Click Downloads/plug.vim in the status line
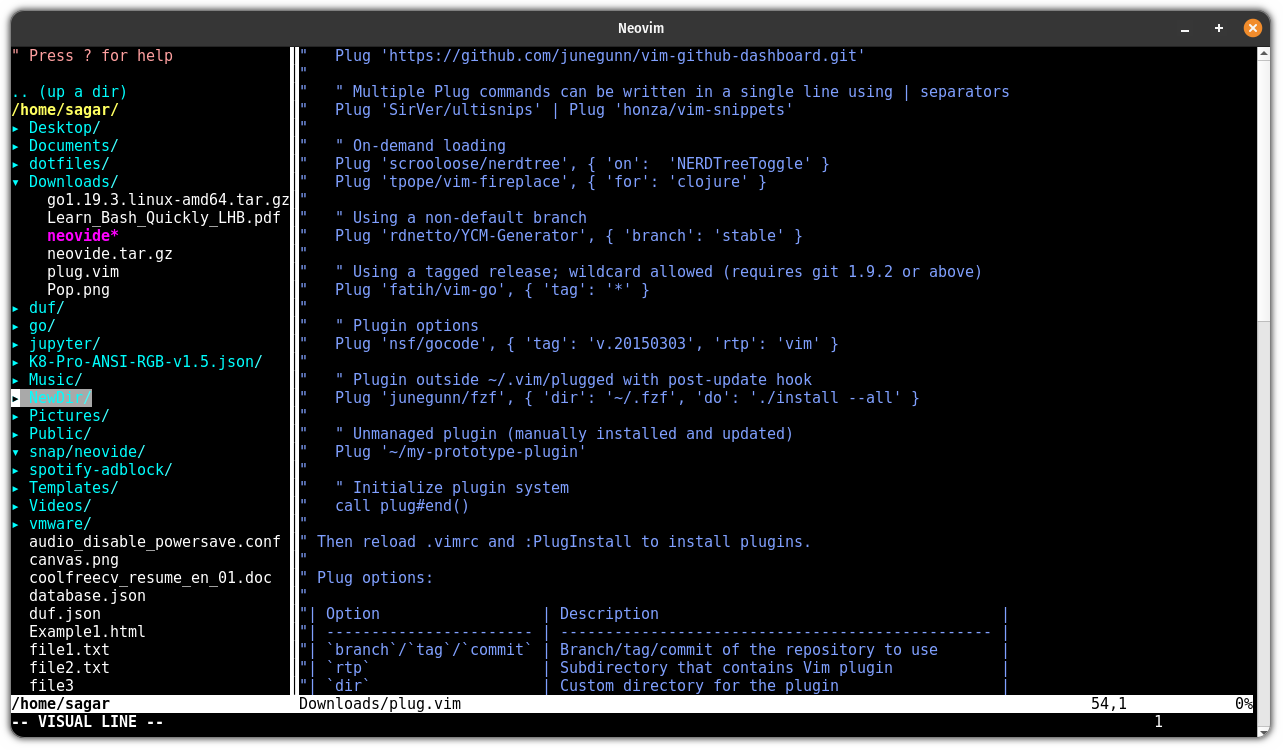This screenshot has width=1283, height=750. pos(380,703)
